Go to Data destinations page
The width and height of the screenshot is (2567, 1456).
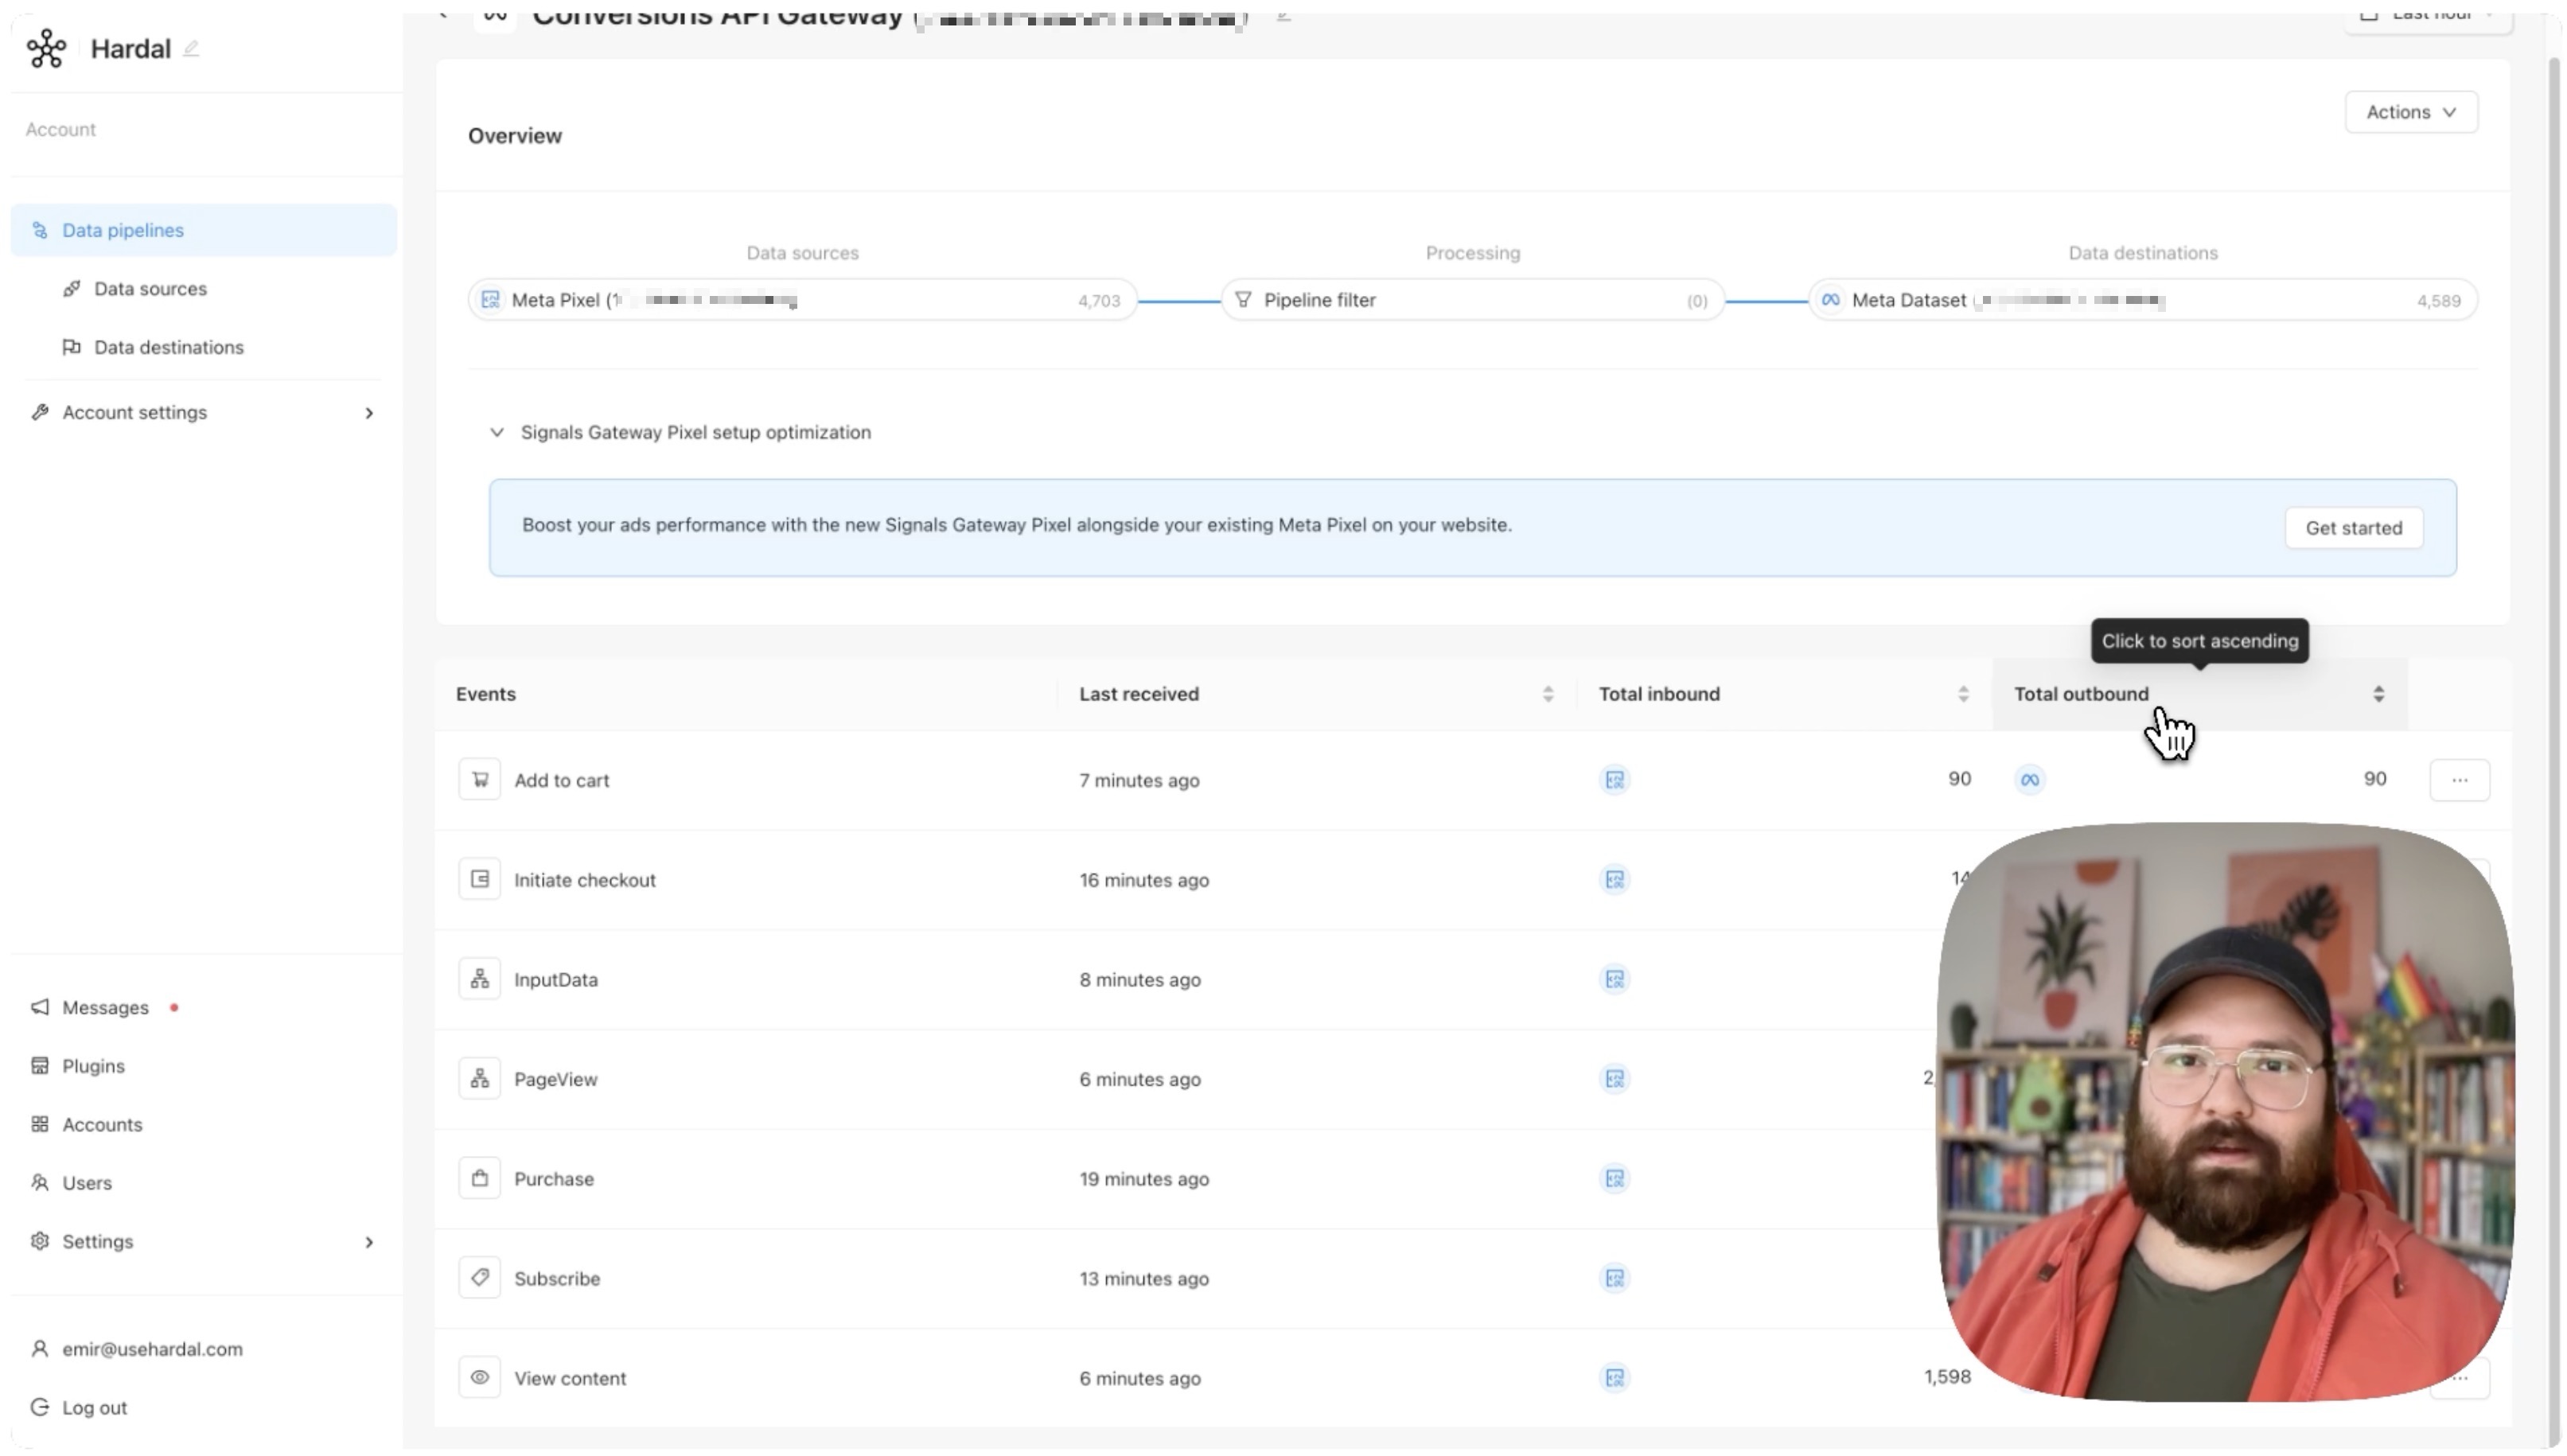(x=168, y=347)
